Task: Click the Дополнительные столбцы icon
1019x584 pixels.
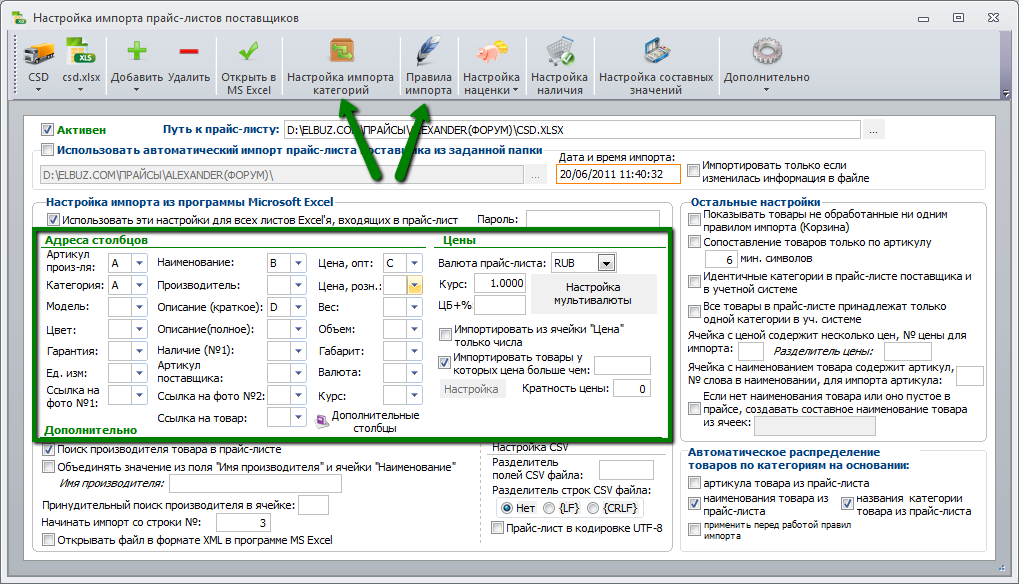Action: [322, 421]
